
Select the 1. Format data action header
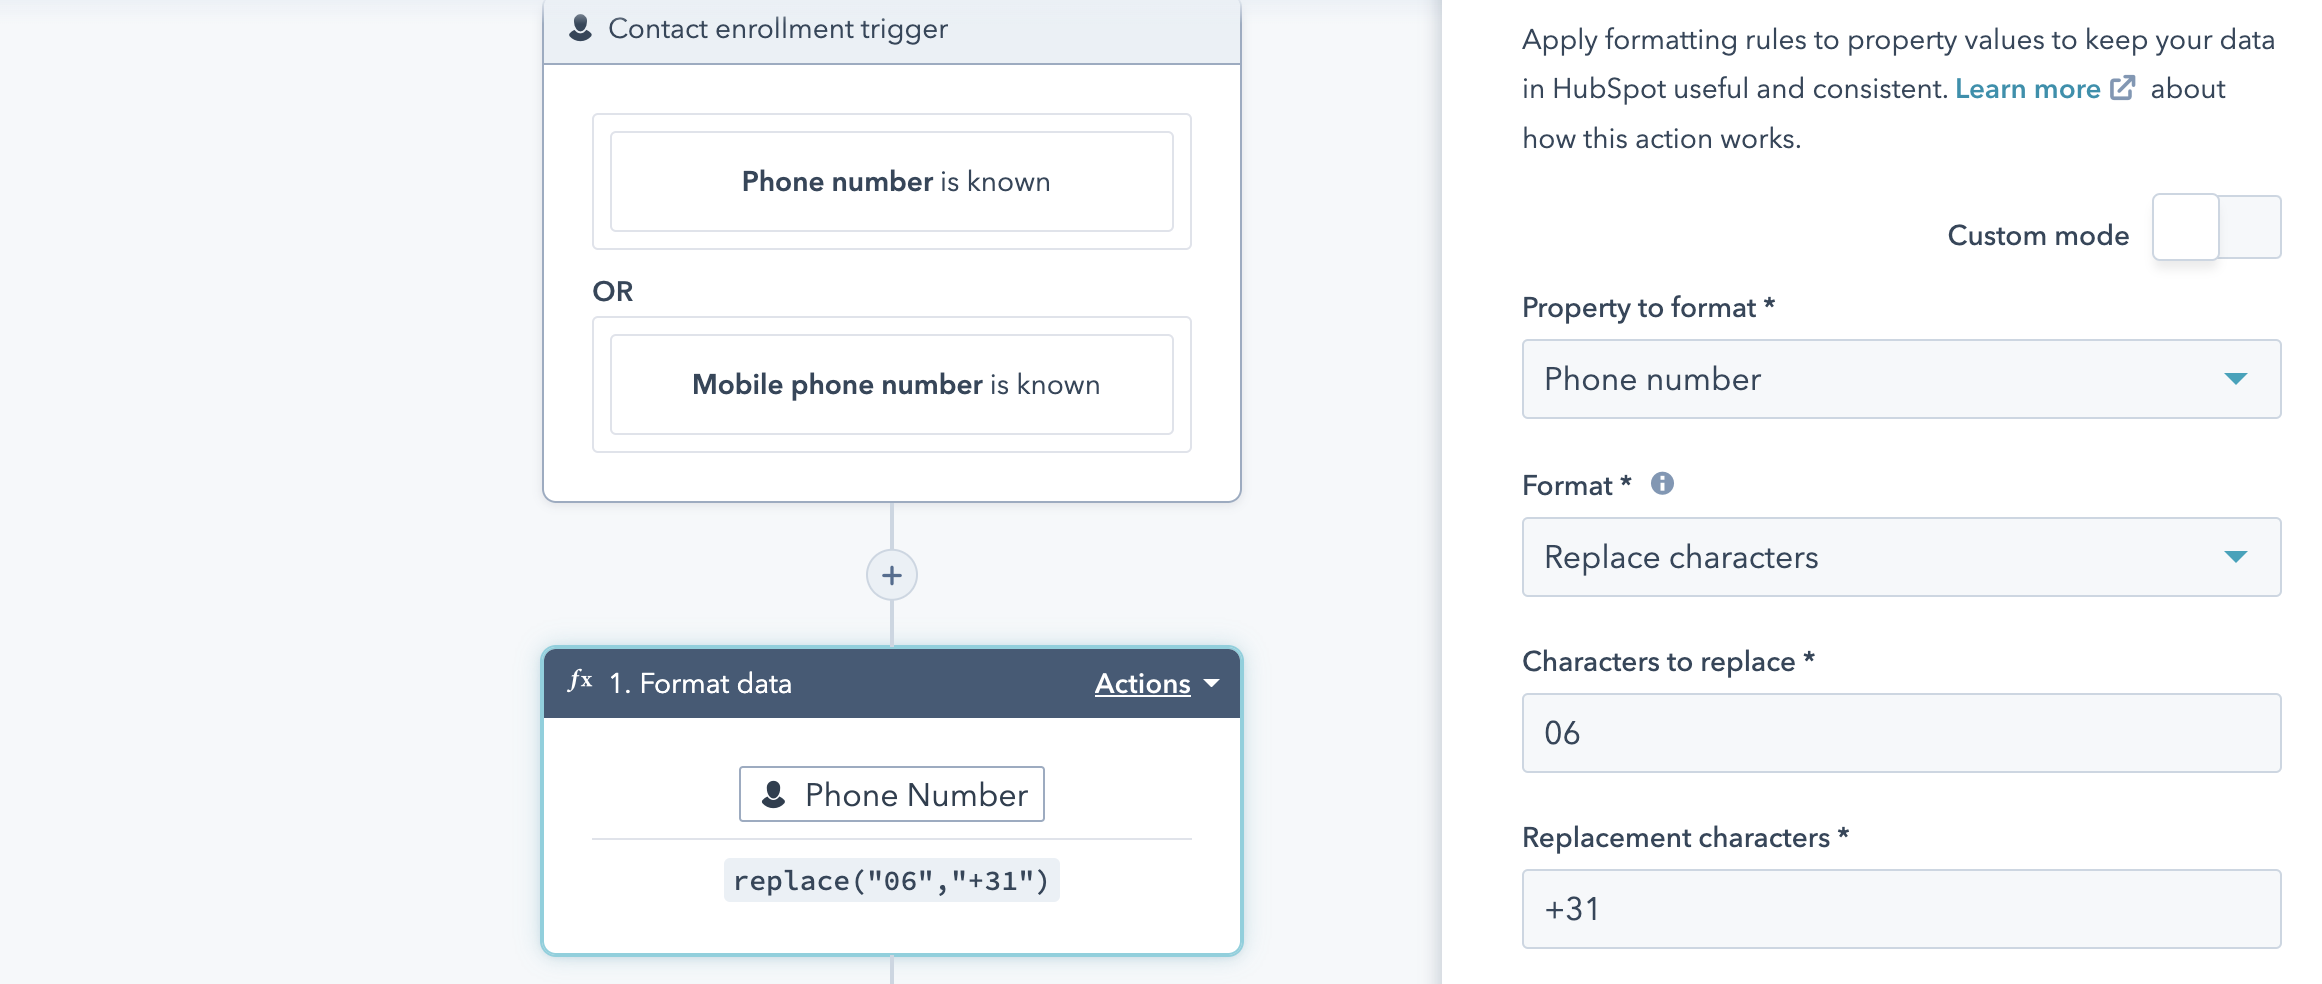coord(891,683)
